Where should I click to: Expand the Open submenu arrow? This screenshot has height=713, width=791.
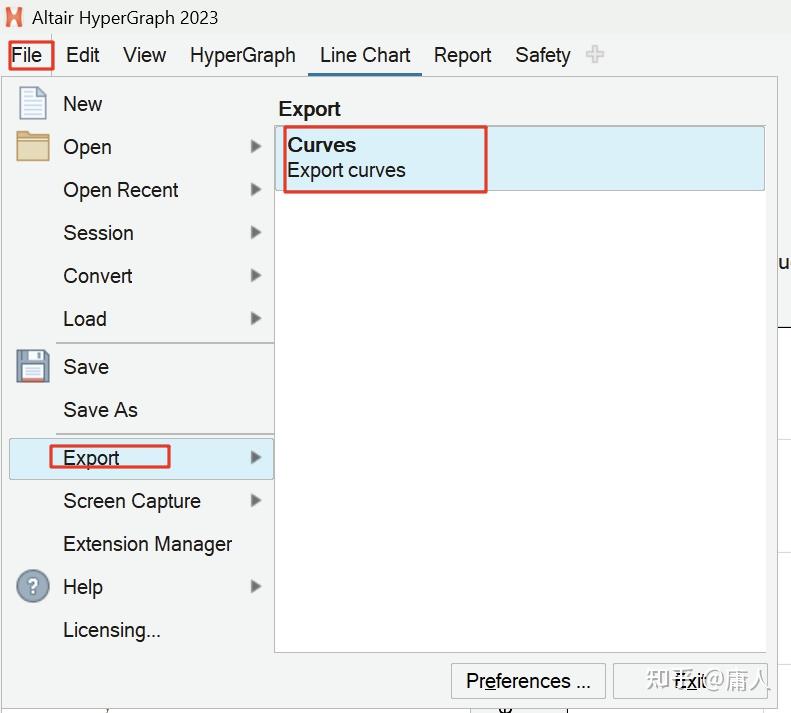tap(256, 147)
